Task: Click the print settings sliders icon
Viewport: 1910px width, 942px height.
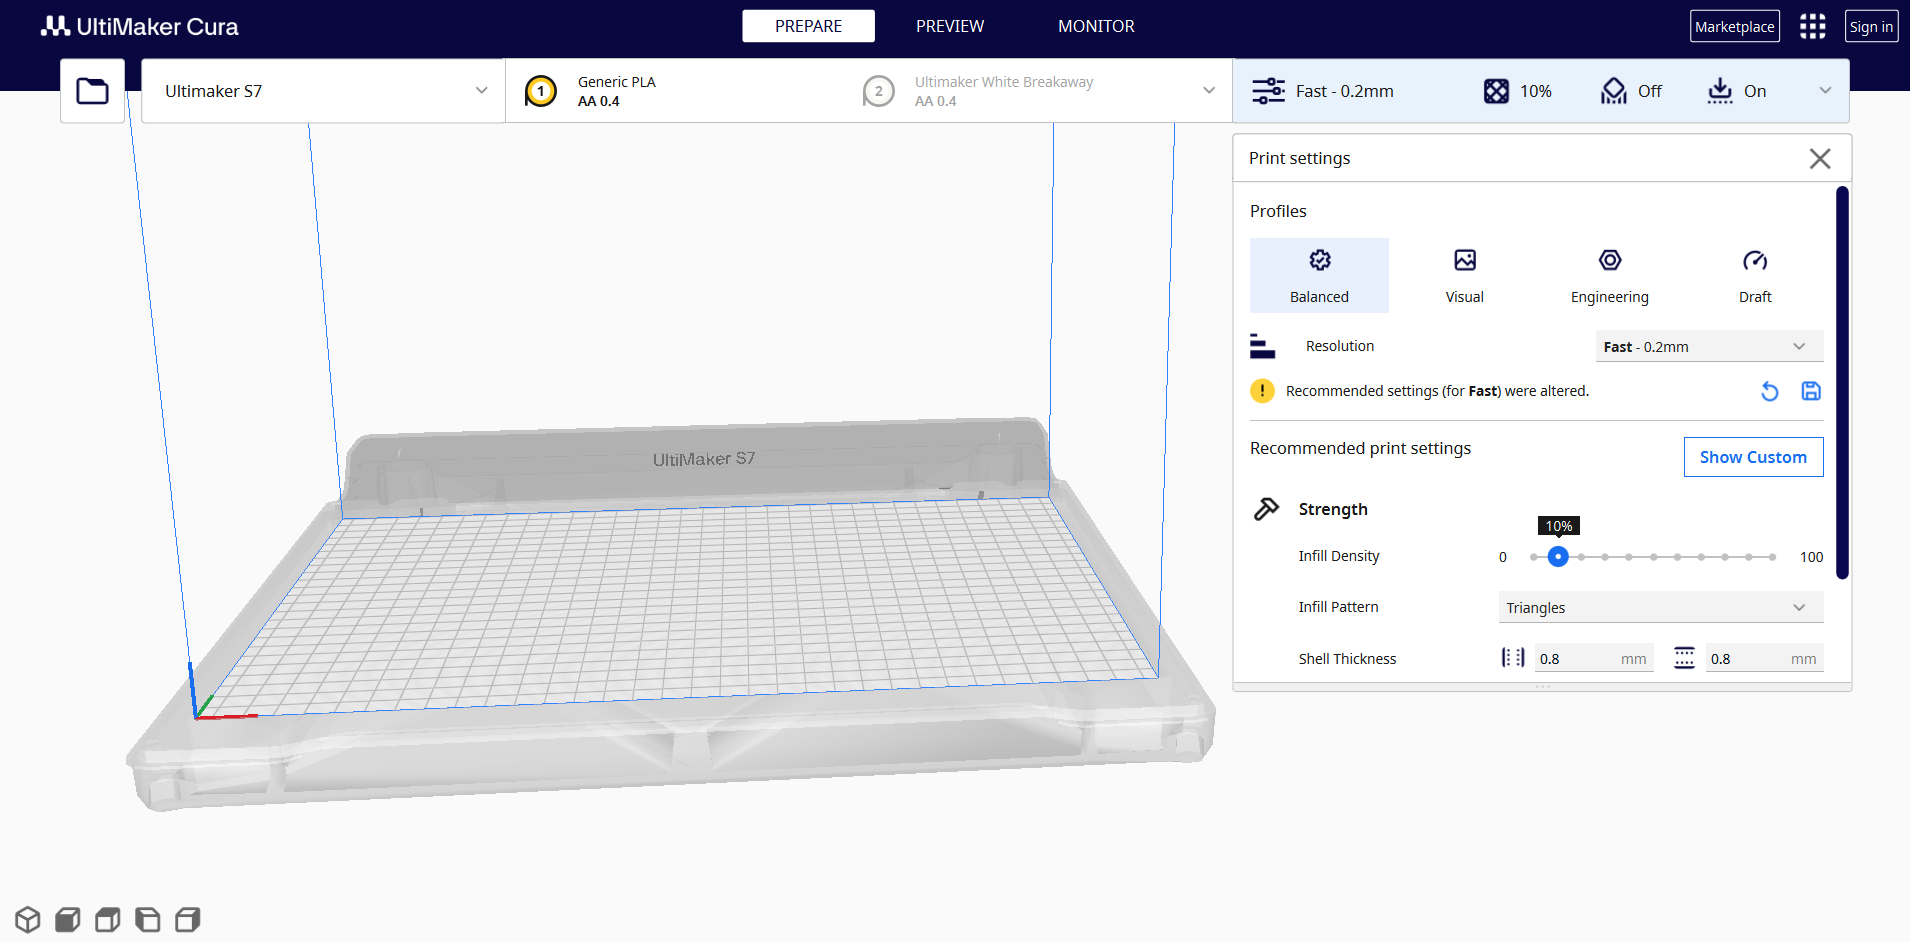Action: pyautogui.click(x=1268, y=91)
